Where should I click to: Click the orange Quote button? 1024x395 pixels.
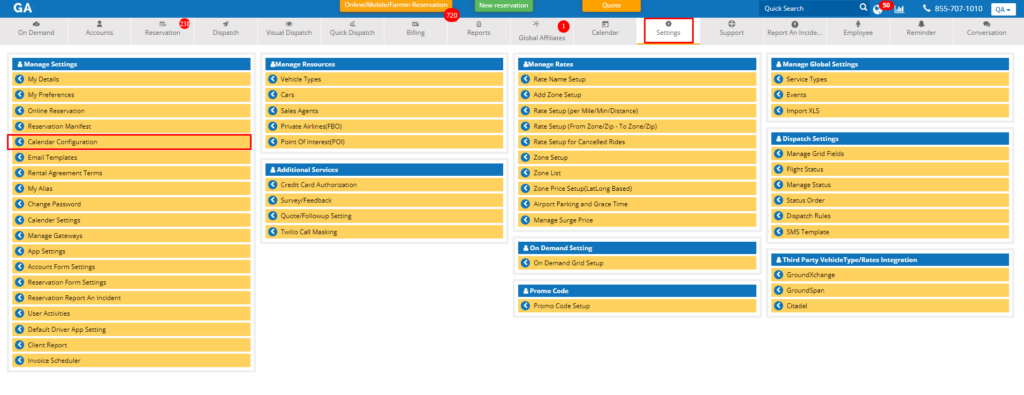[x=611, y=5]
